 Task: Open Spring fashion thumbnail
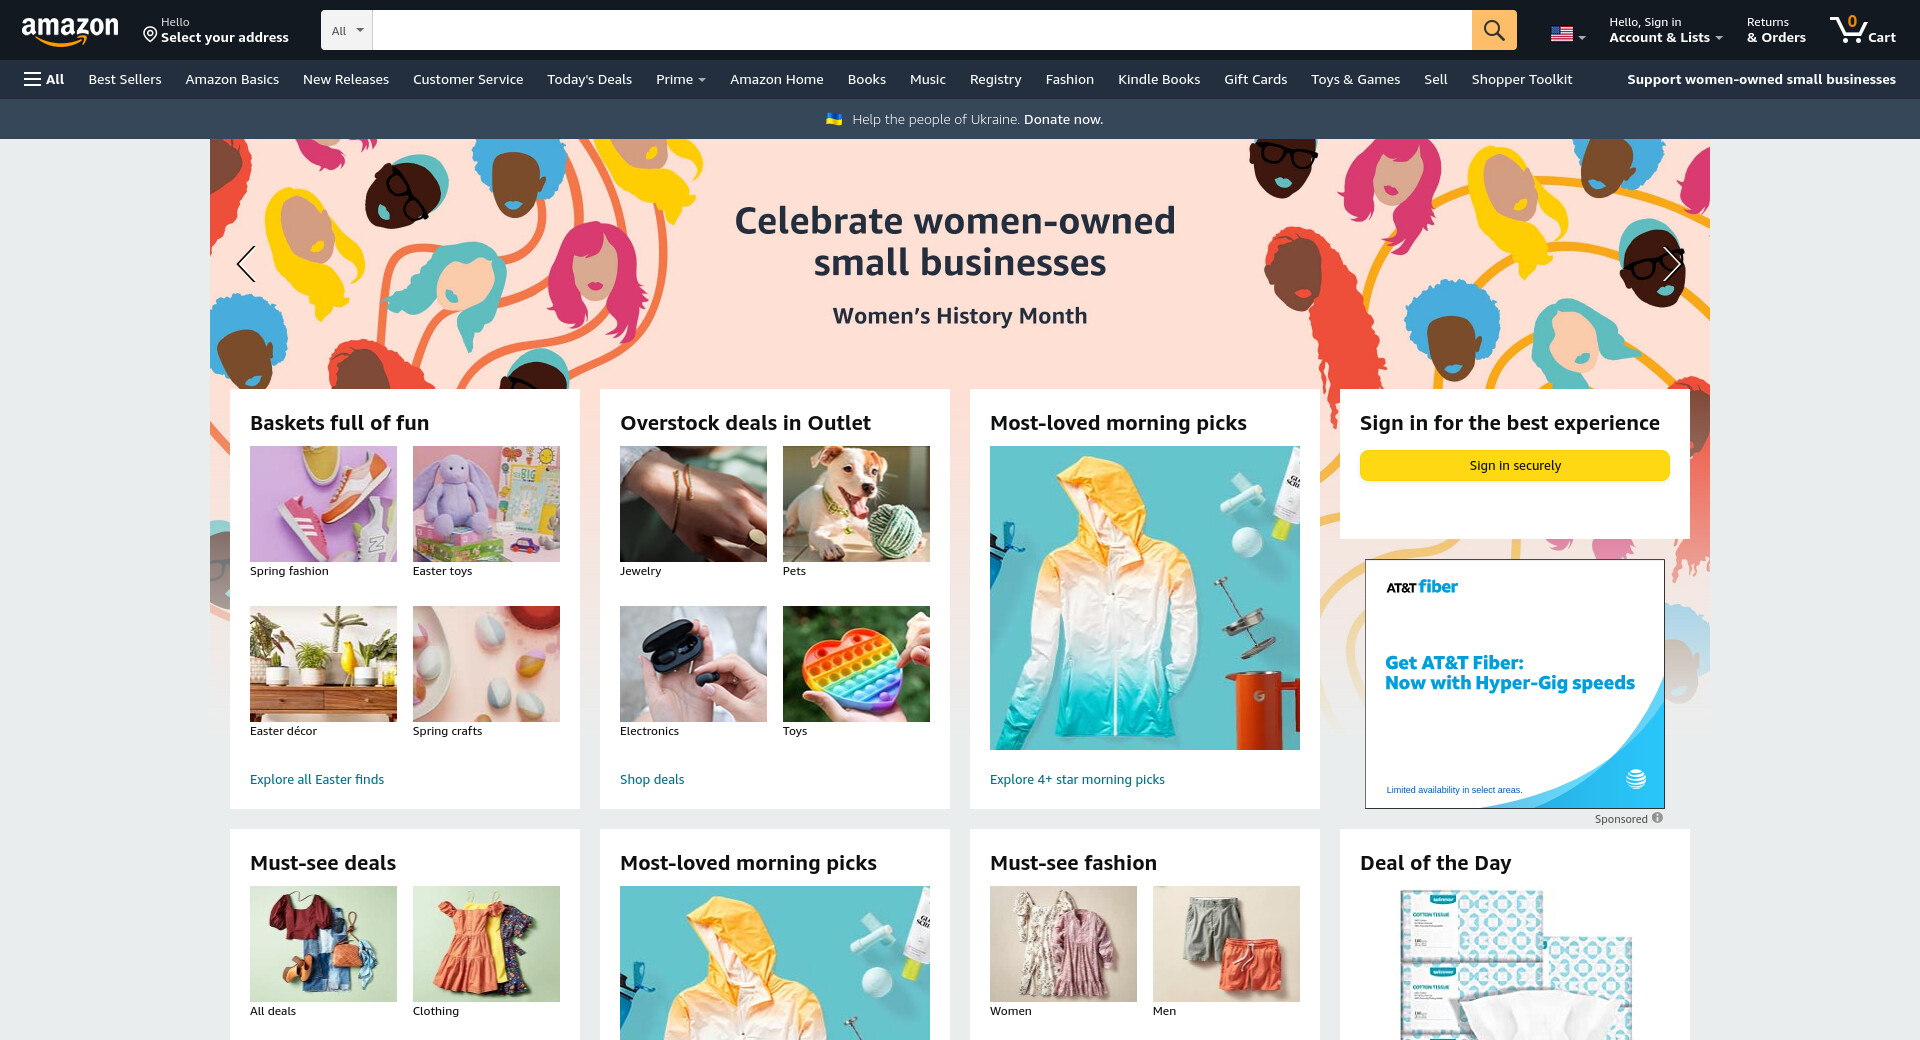[x=323, y=504]
